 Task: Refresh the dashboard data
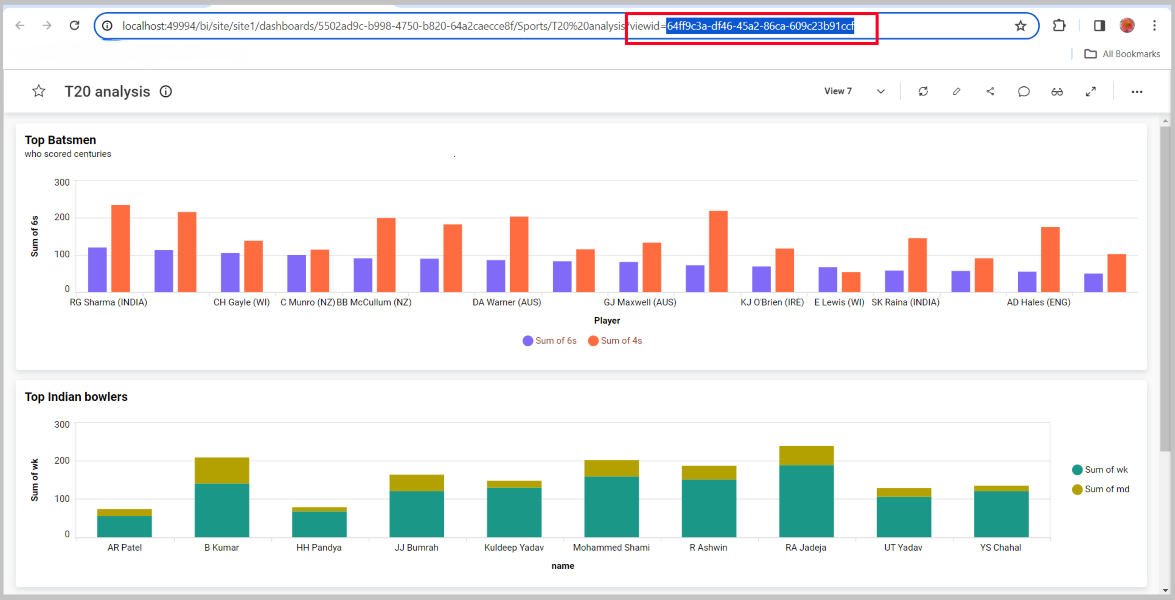(x=923, y=91)
